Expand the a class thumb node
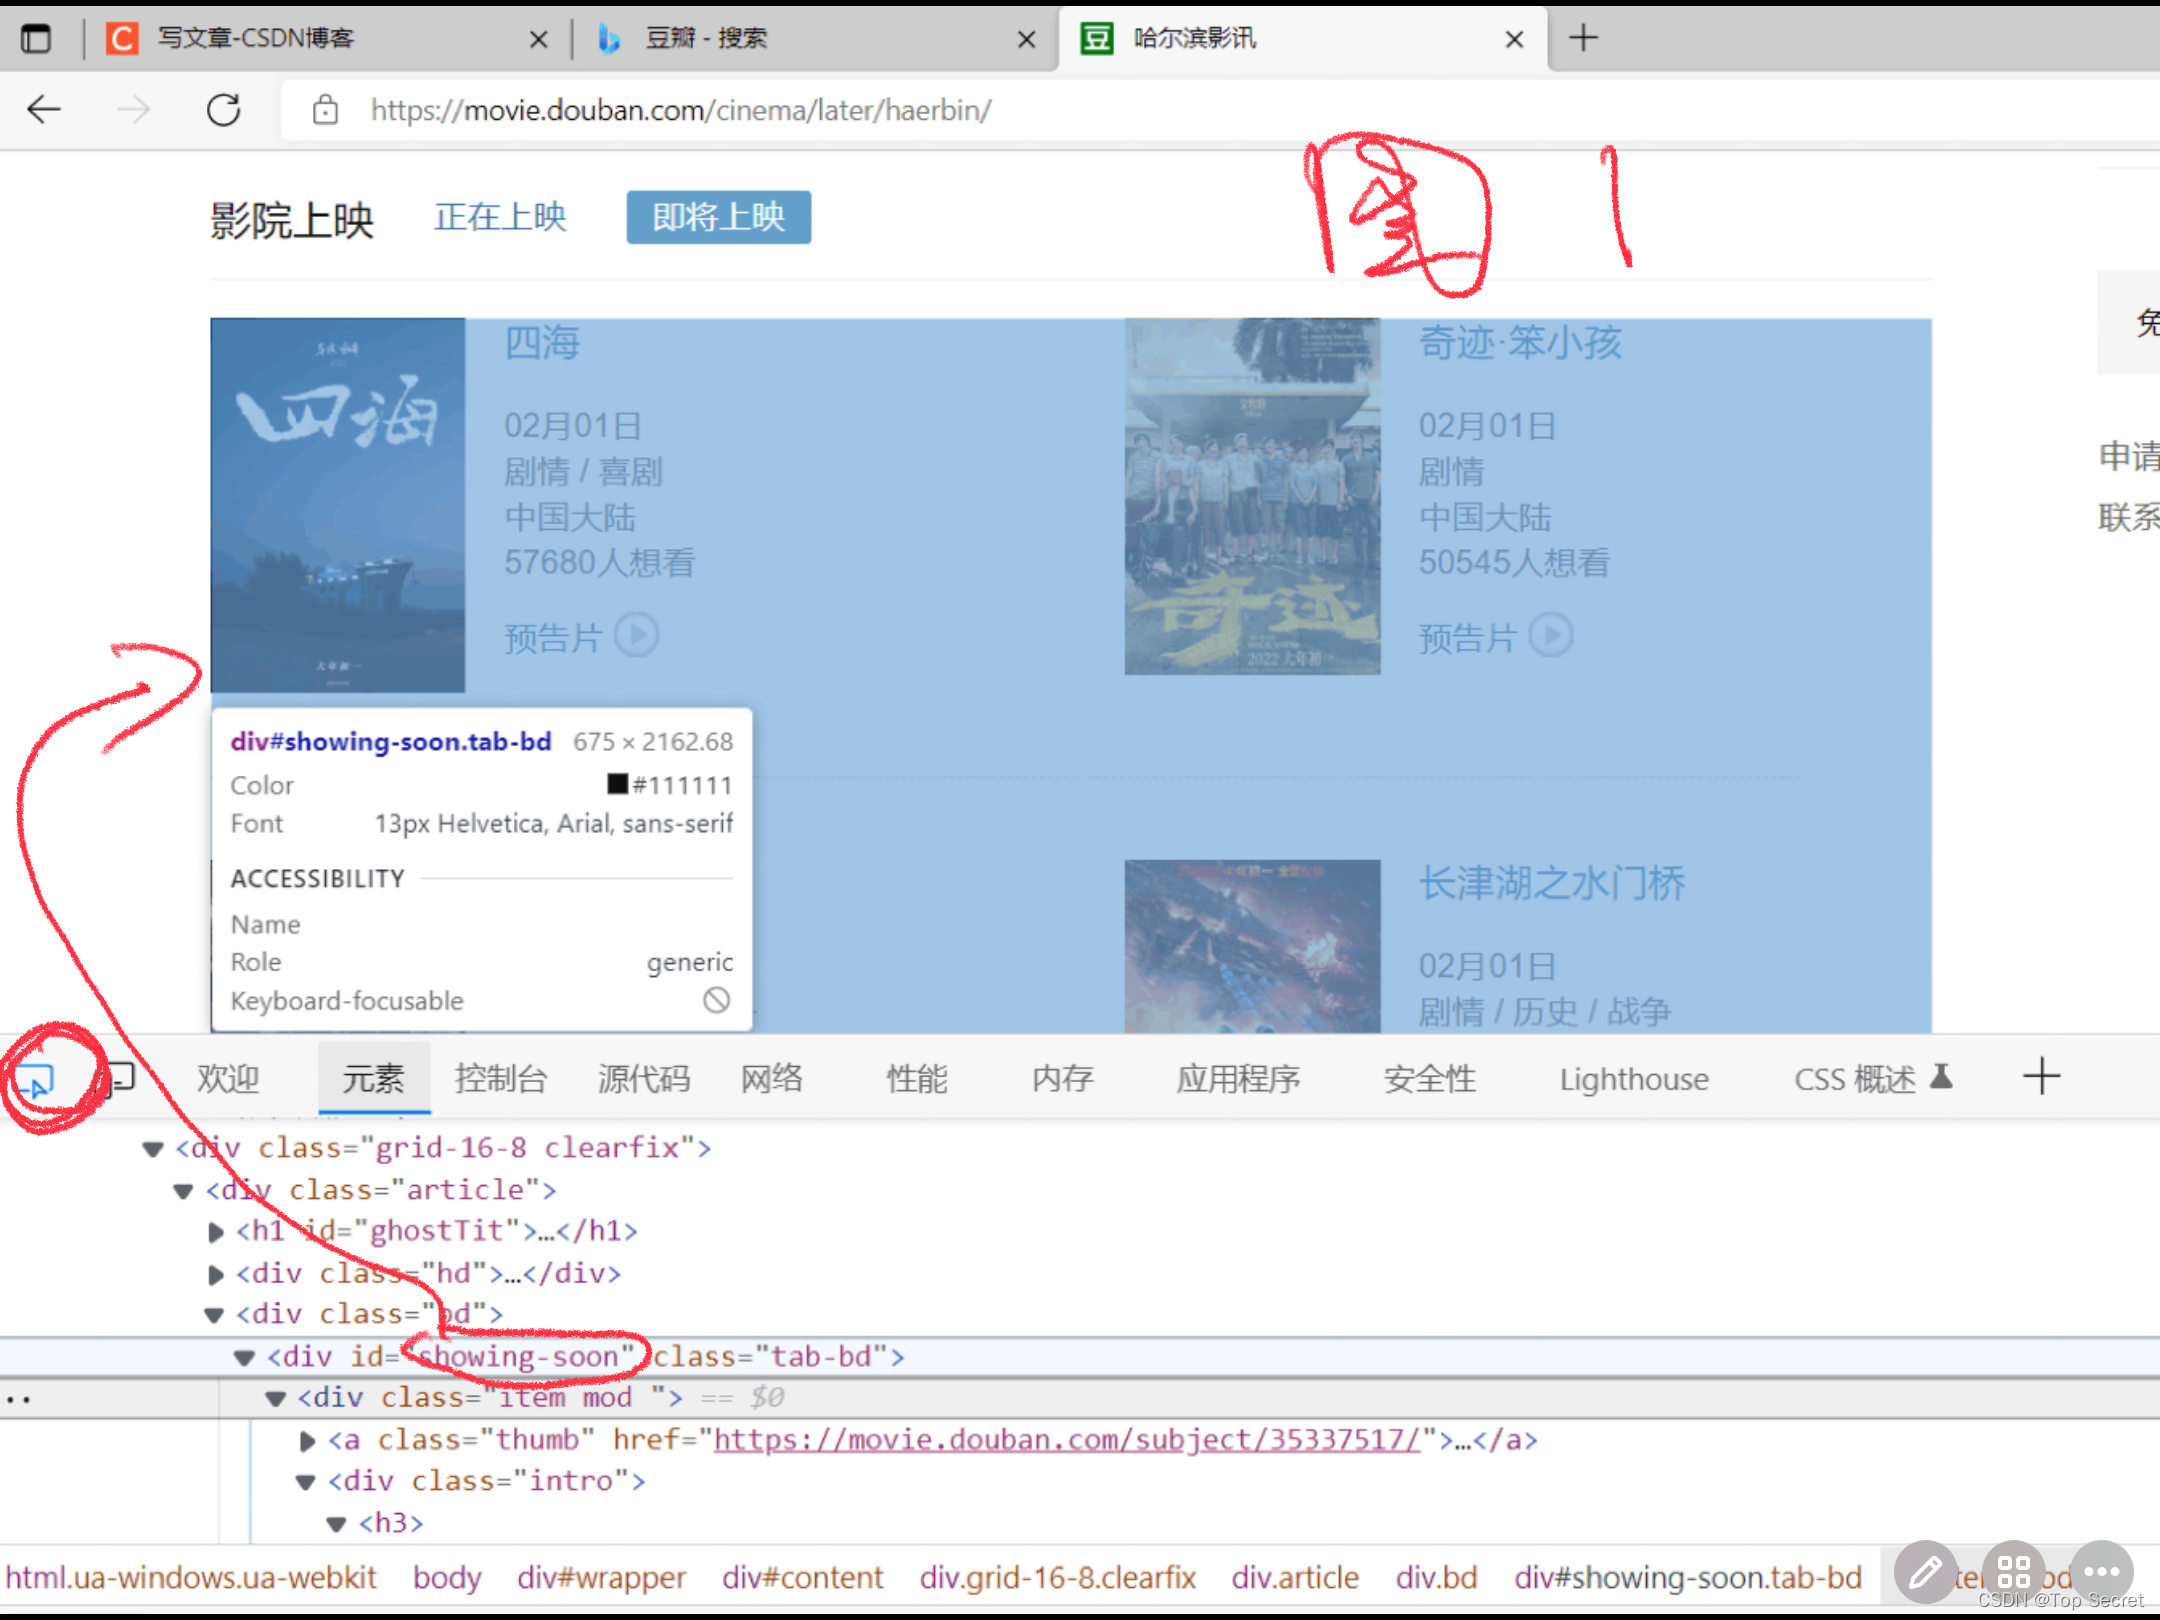Screen dimensions: 2160x1620 click(x=307, y=1441)
